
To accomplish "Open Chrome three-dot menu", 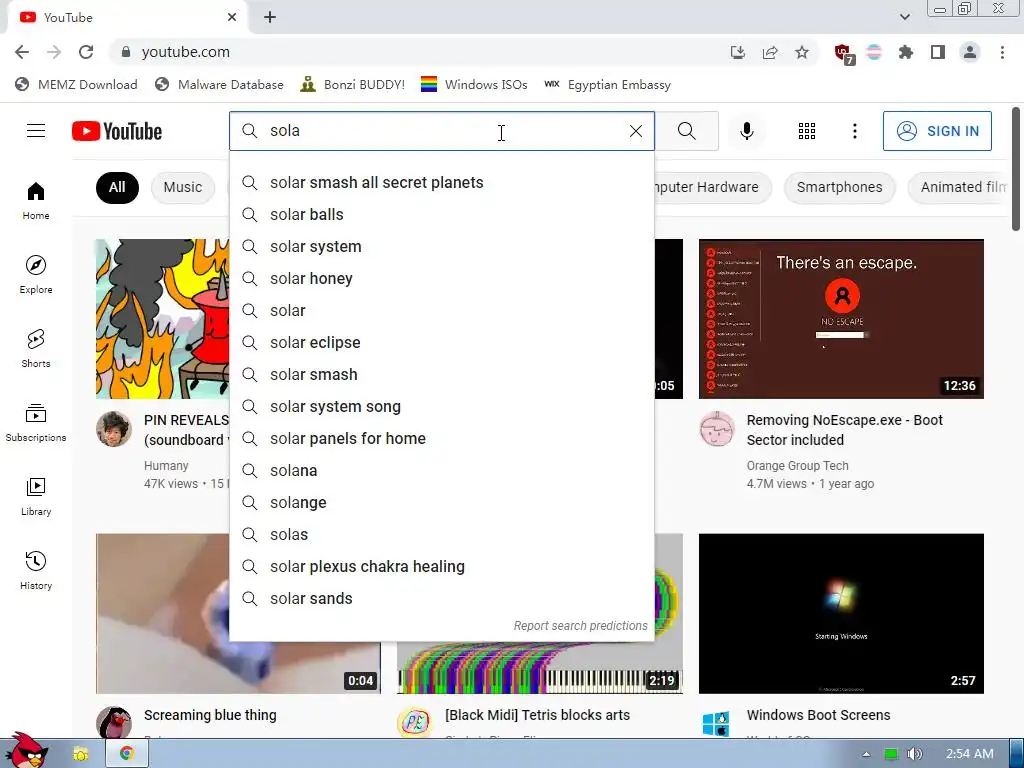I will coord(1002,52).
